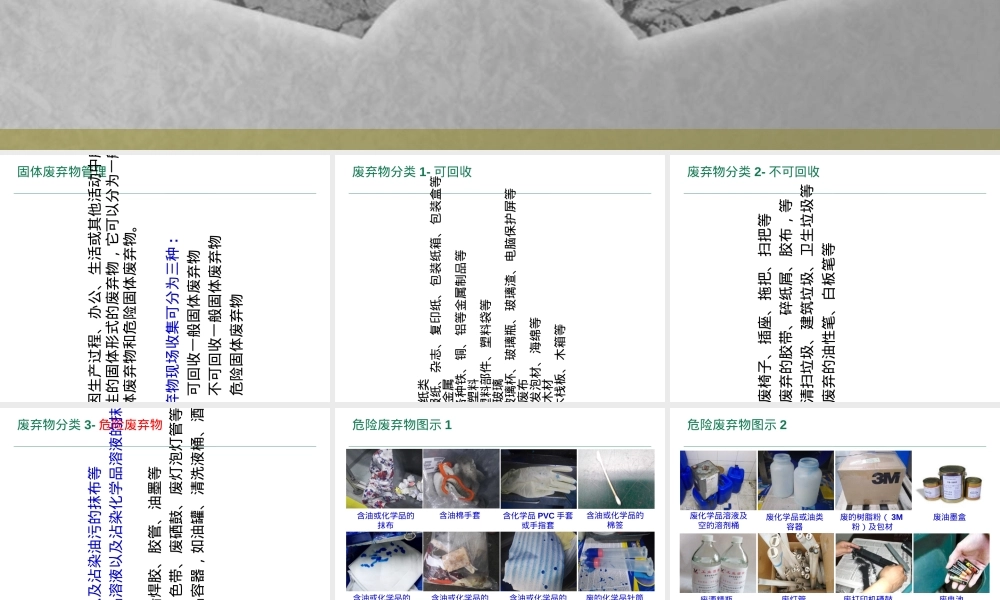1000x600 pixels.
Task: Click rotated line containing 废灯泡灯管等
Action: pyautogui.click(x=176, y=503)
